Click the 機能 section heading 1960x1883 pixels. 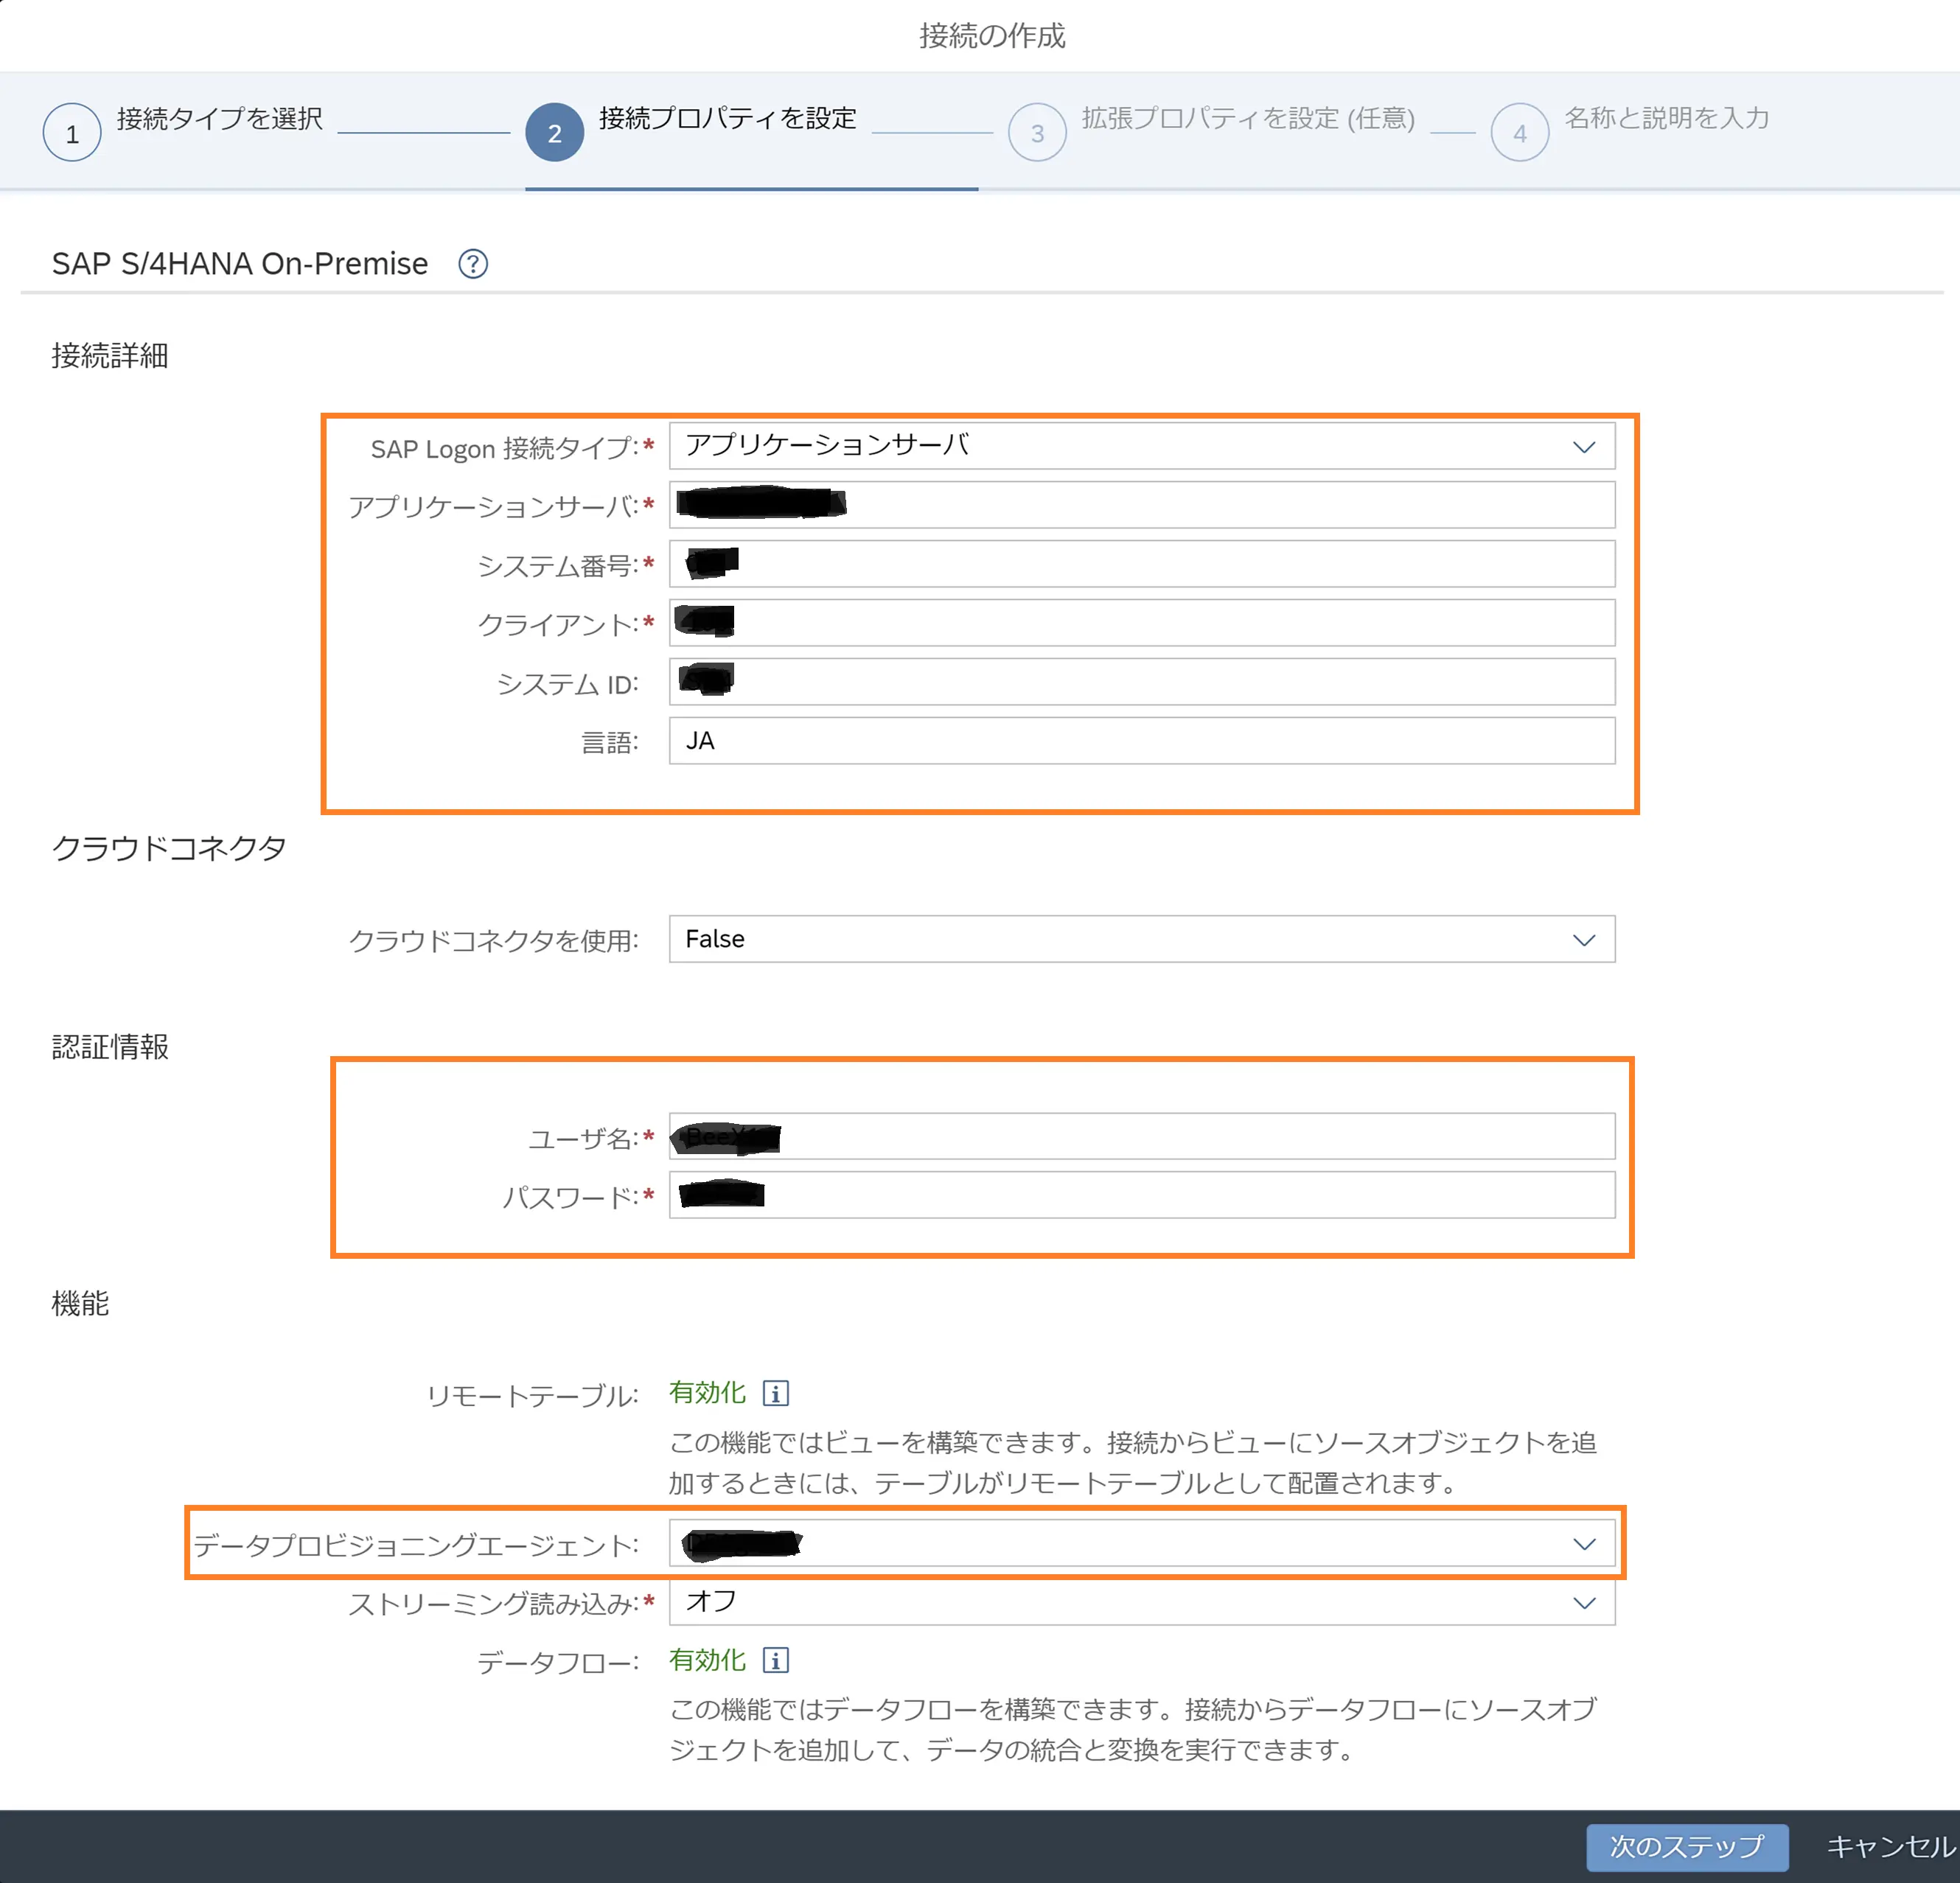coord(80,1303)
